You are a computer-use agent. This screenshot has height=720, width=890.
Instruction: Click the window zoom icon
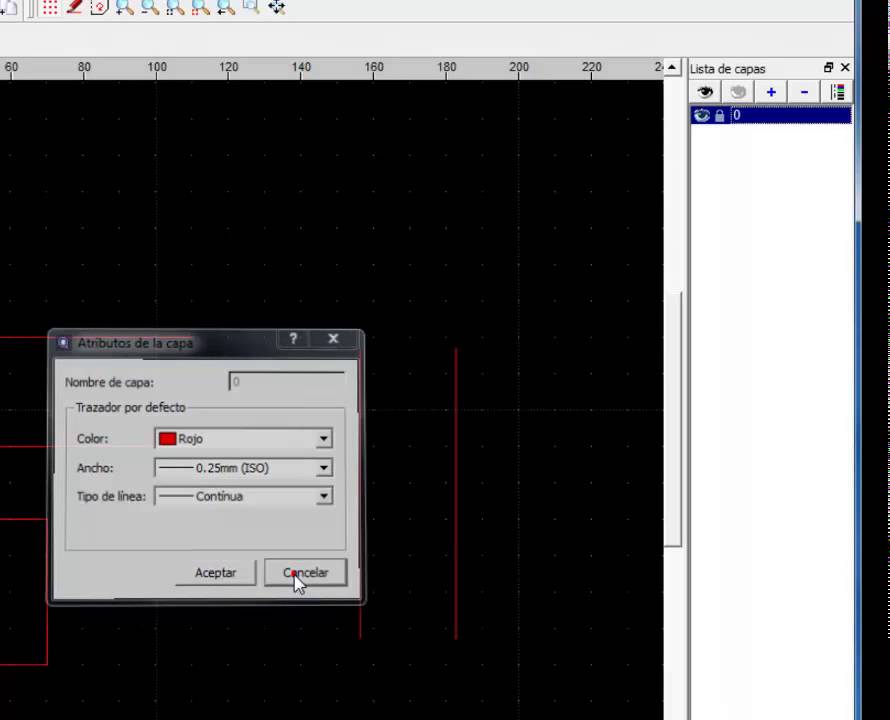pos(251,7)
